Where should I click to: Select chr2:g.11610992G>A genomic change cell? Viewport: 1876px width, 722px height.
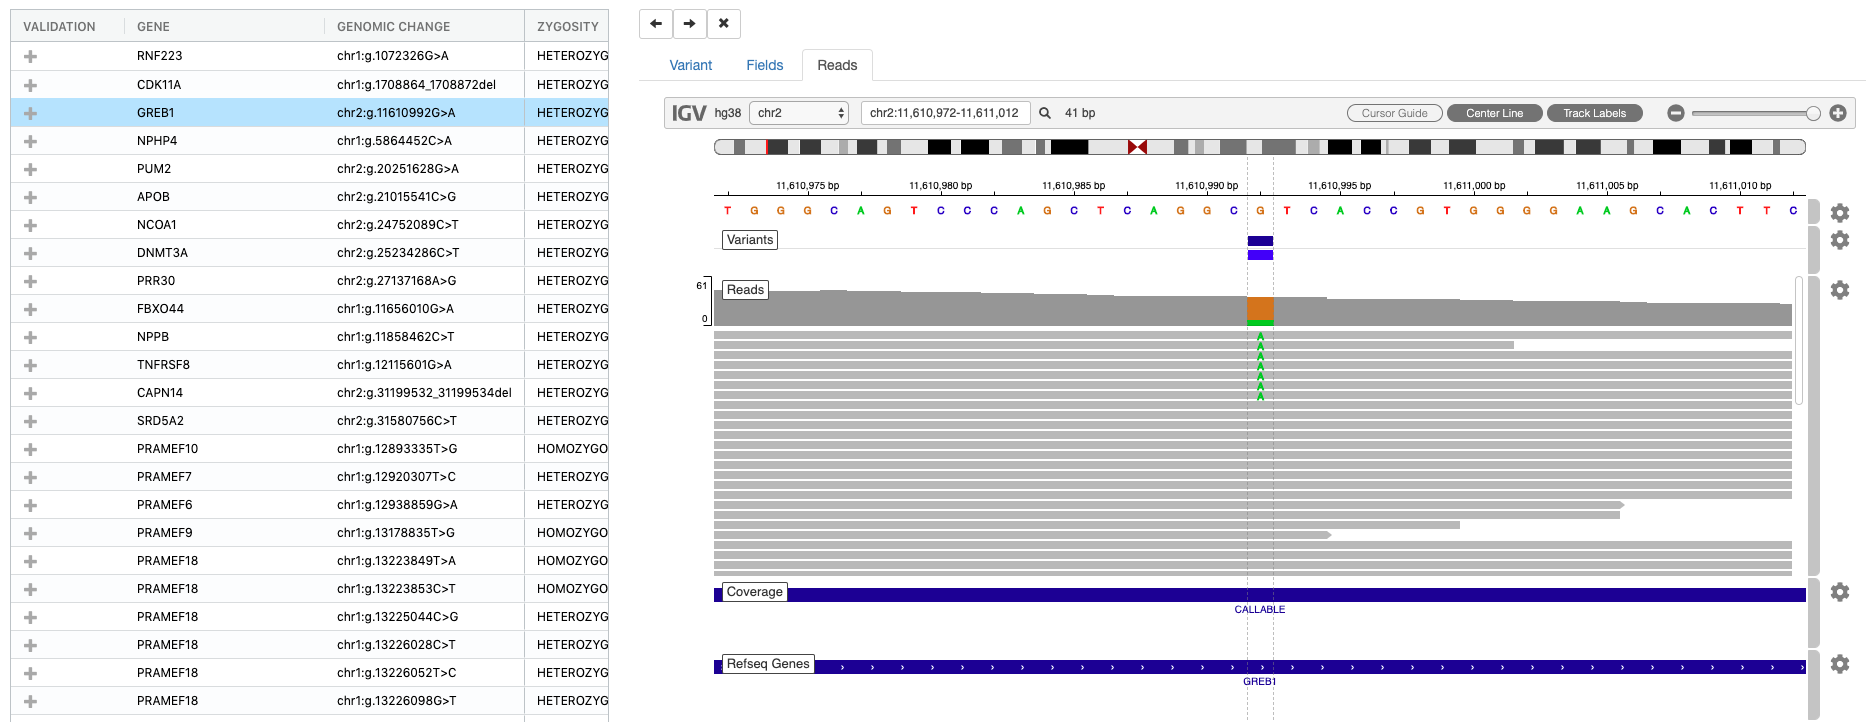[x=396, y=113]
